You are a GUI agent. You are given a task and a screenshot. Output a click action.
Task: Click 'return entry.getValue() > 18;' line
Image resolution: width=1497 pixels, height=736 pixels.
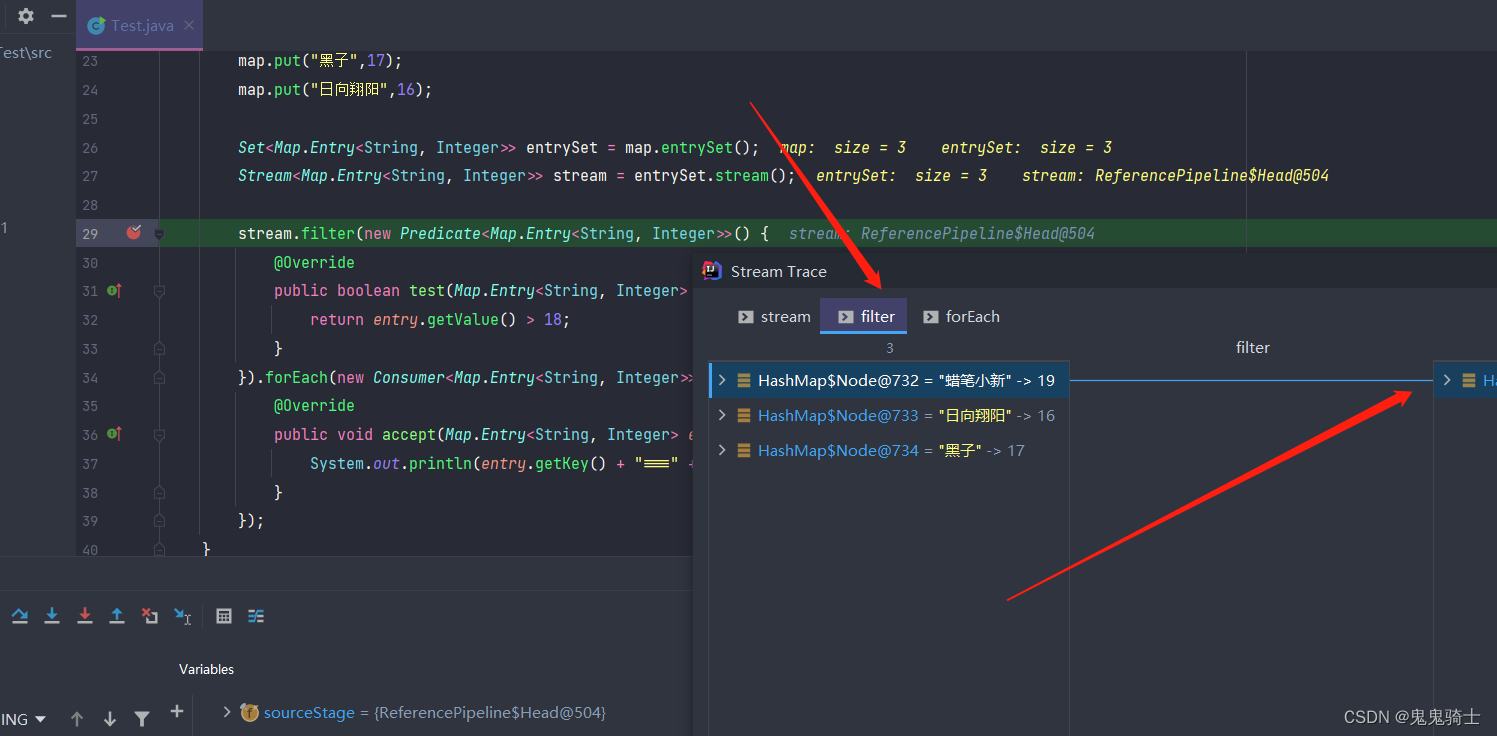point(440,320)
